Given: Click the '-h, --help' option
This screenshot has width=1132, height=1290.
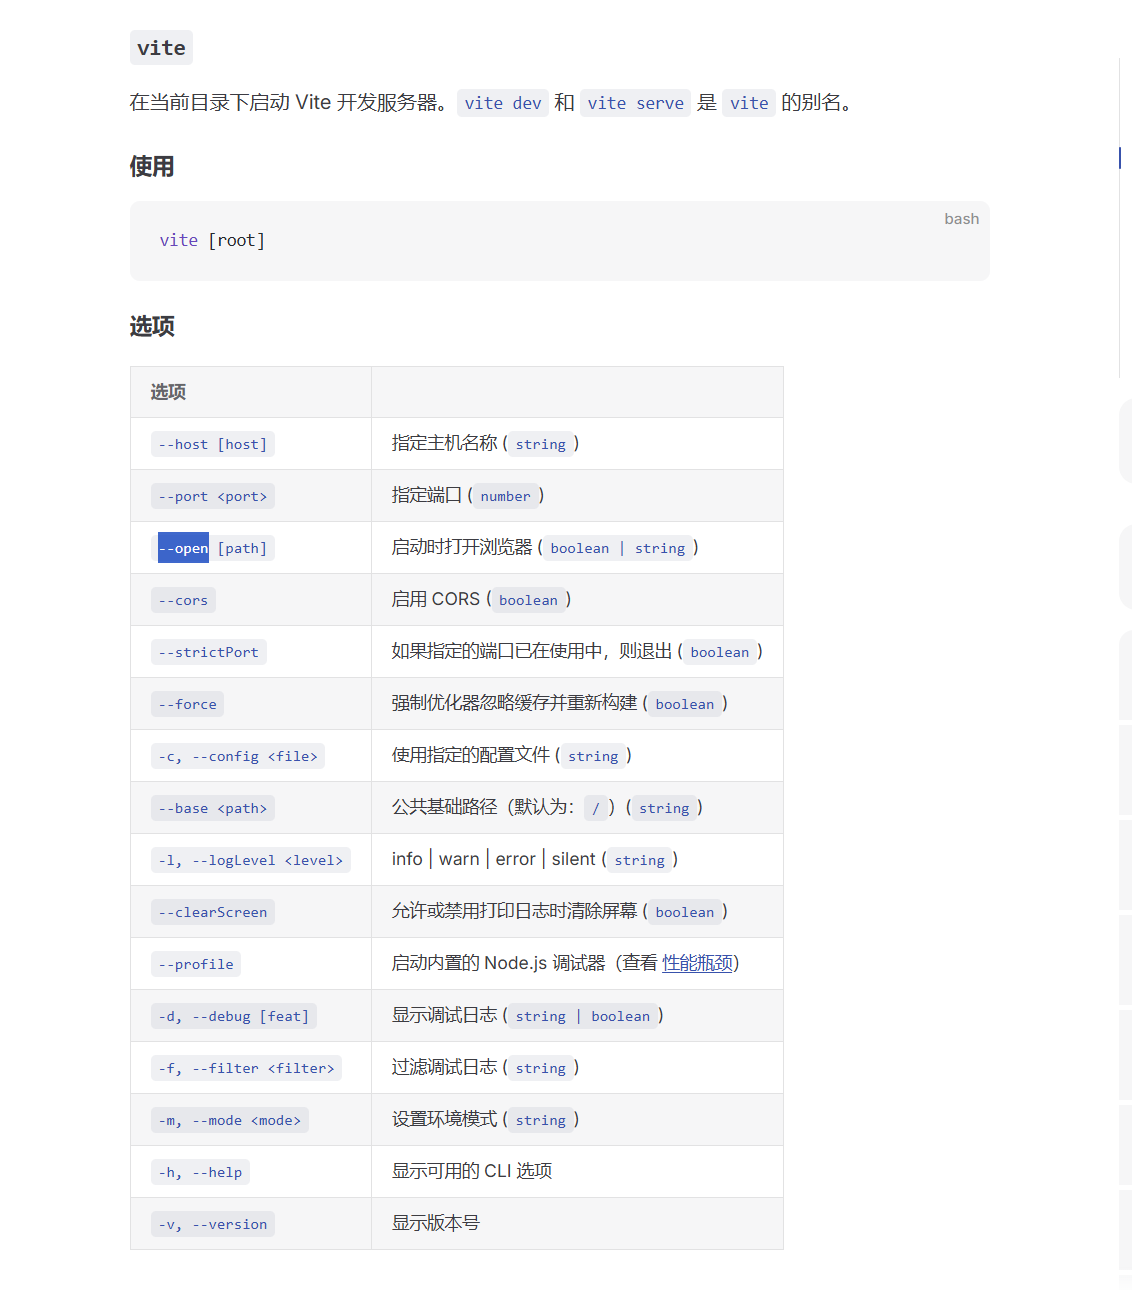Looking at the screenshot, I should pos(200,1172).
